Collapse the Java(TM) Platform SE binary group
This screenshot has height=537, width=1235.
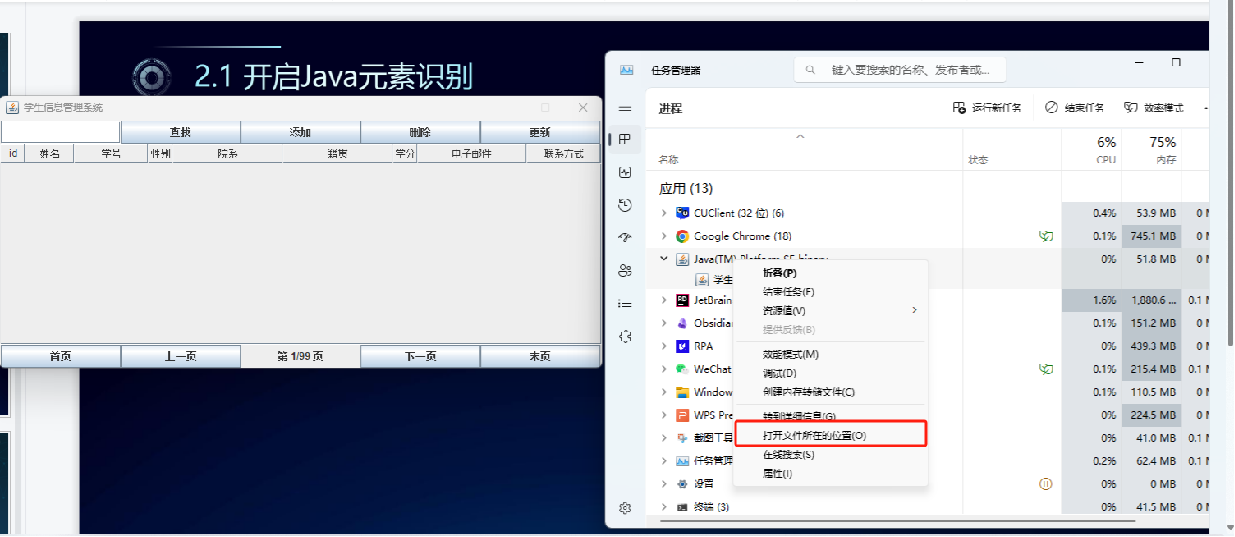pyautogui.click(x=664, y=259)
